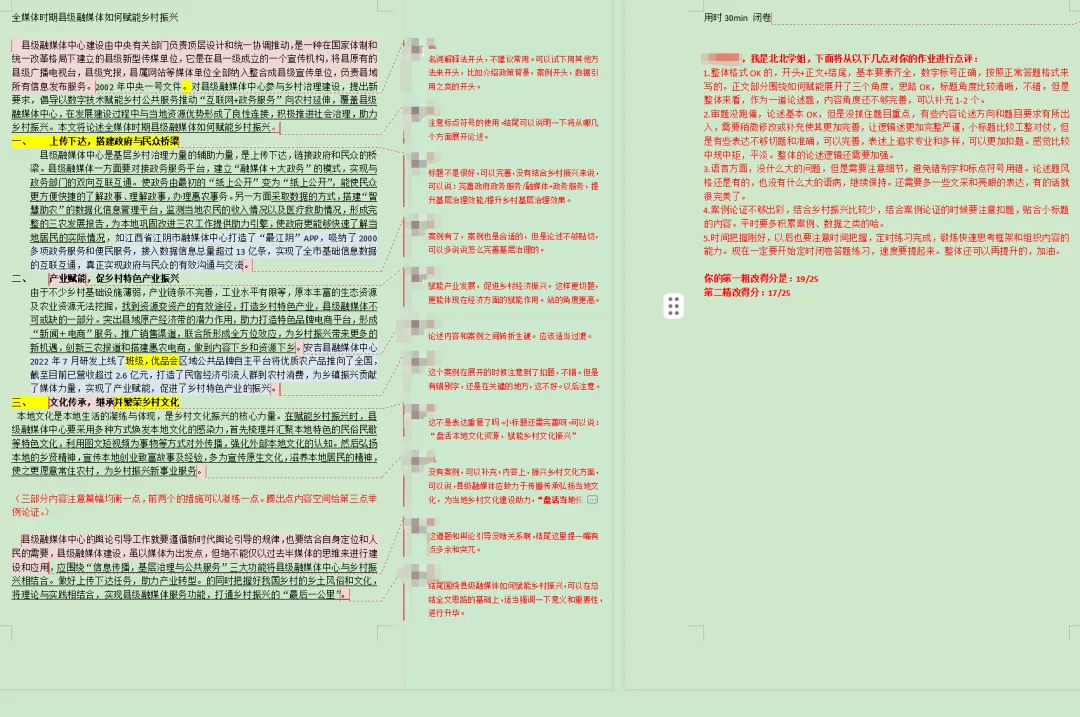Select the avatar next to the 论述内容 transition comment
The height and width of the screenshot is (717, 1080).
(x=416, y=326)
